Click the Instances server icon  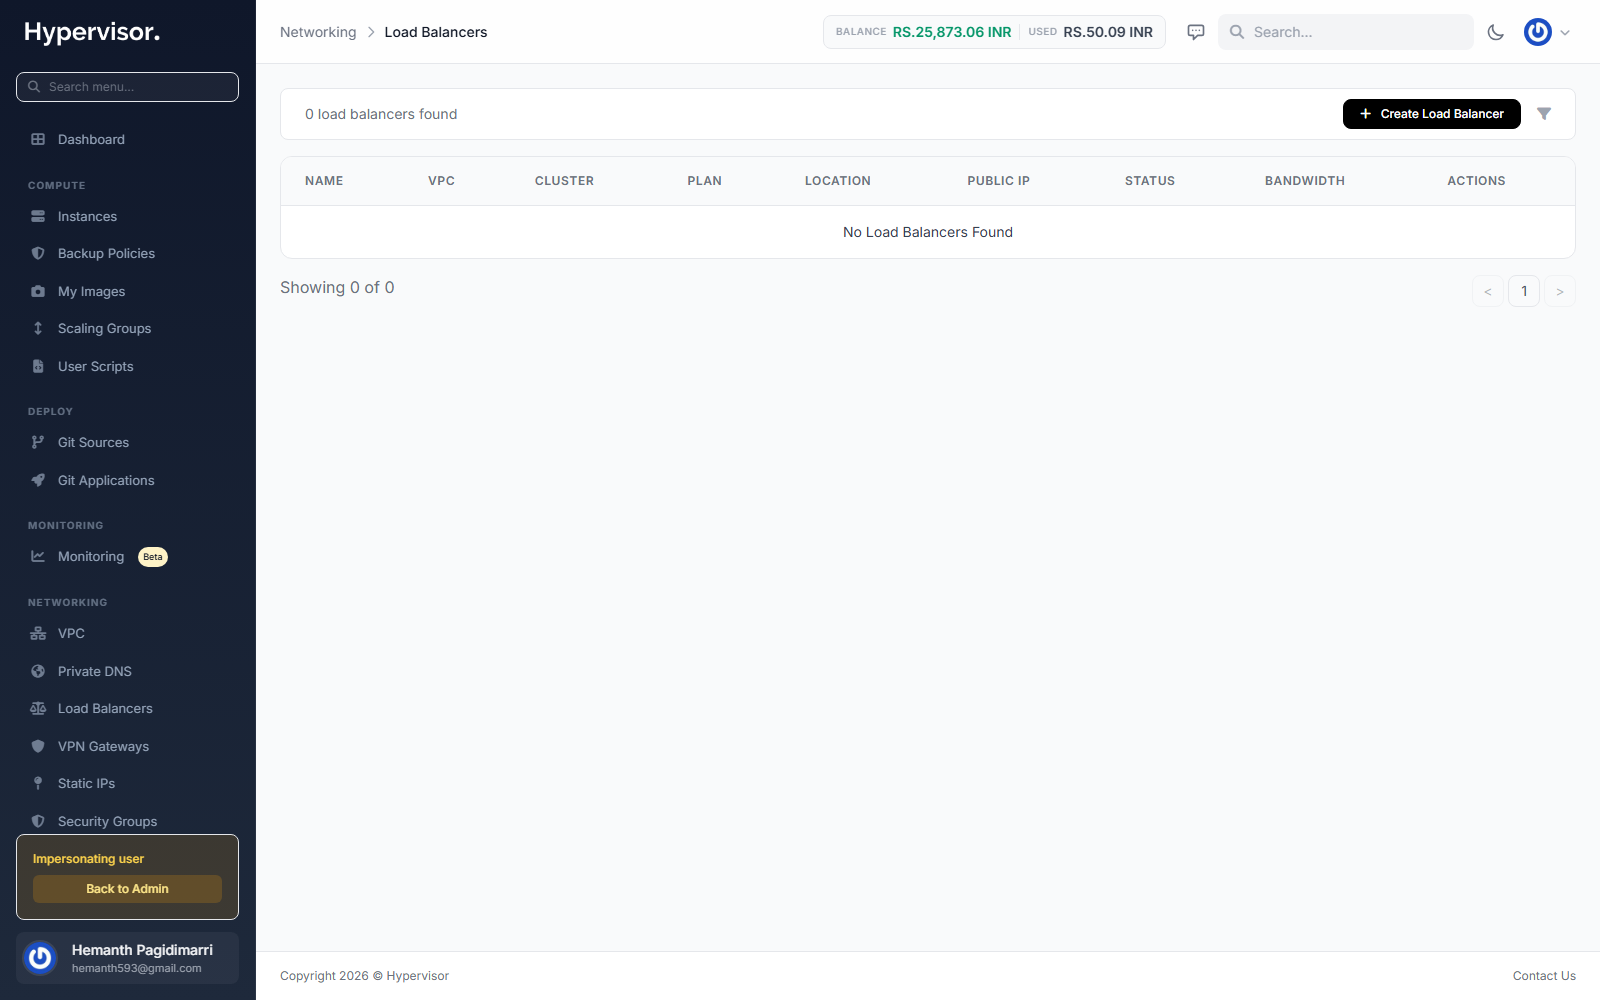(x=38, y=216)
